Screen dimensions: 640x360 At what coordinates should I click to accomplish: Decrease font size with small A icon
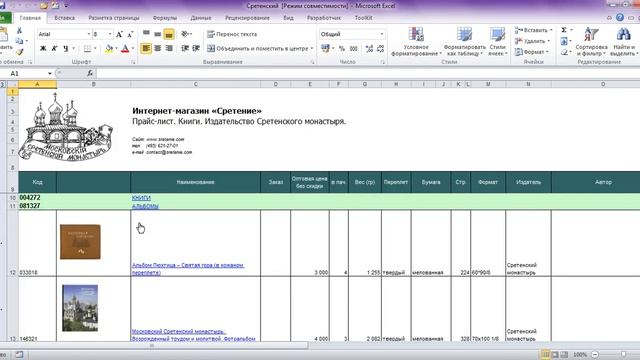tap(130, 34)
